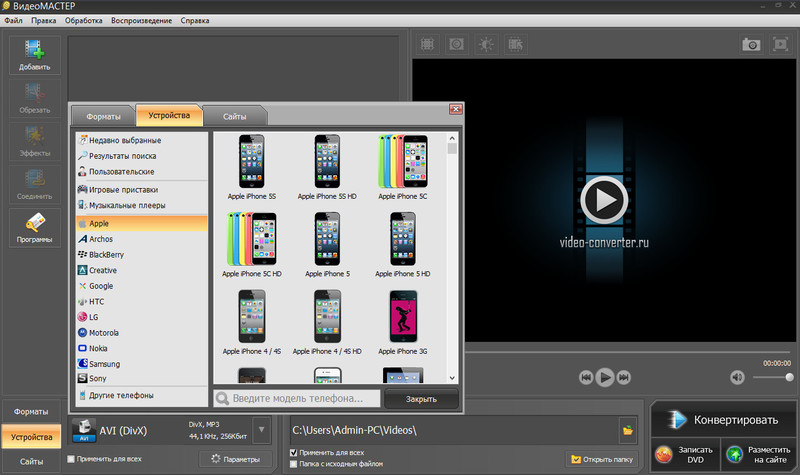800x475 pixels.
Task: Select Музыкальные плееры category
Action: tap(142, 205)
